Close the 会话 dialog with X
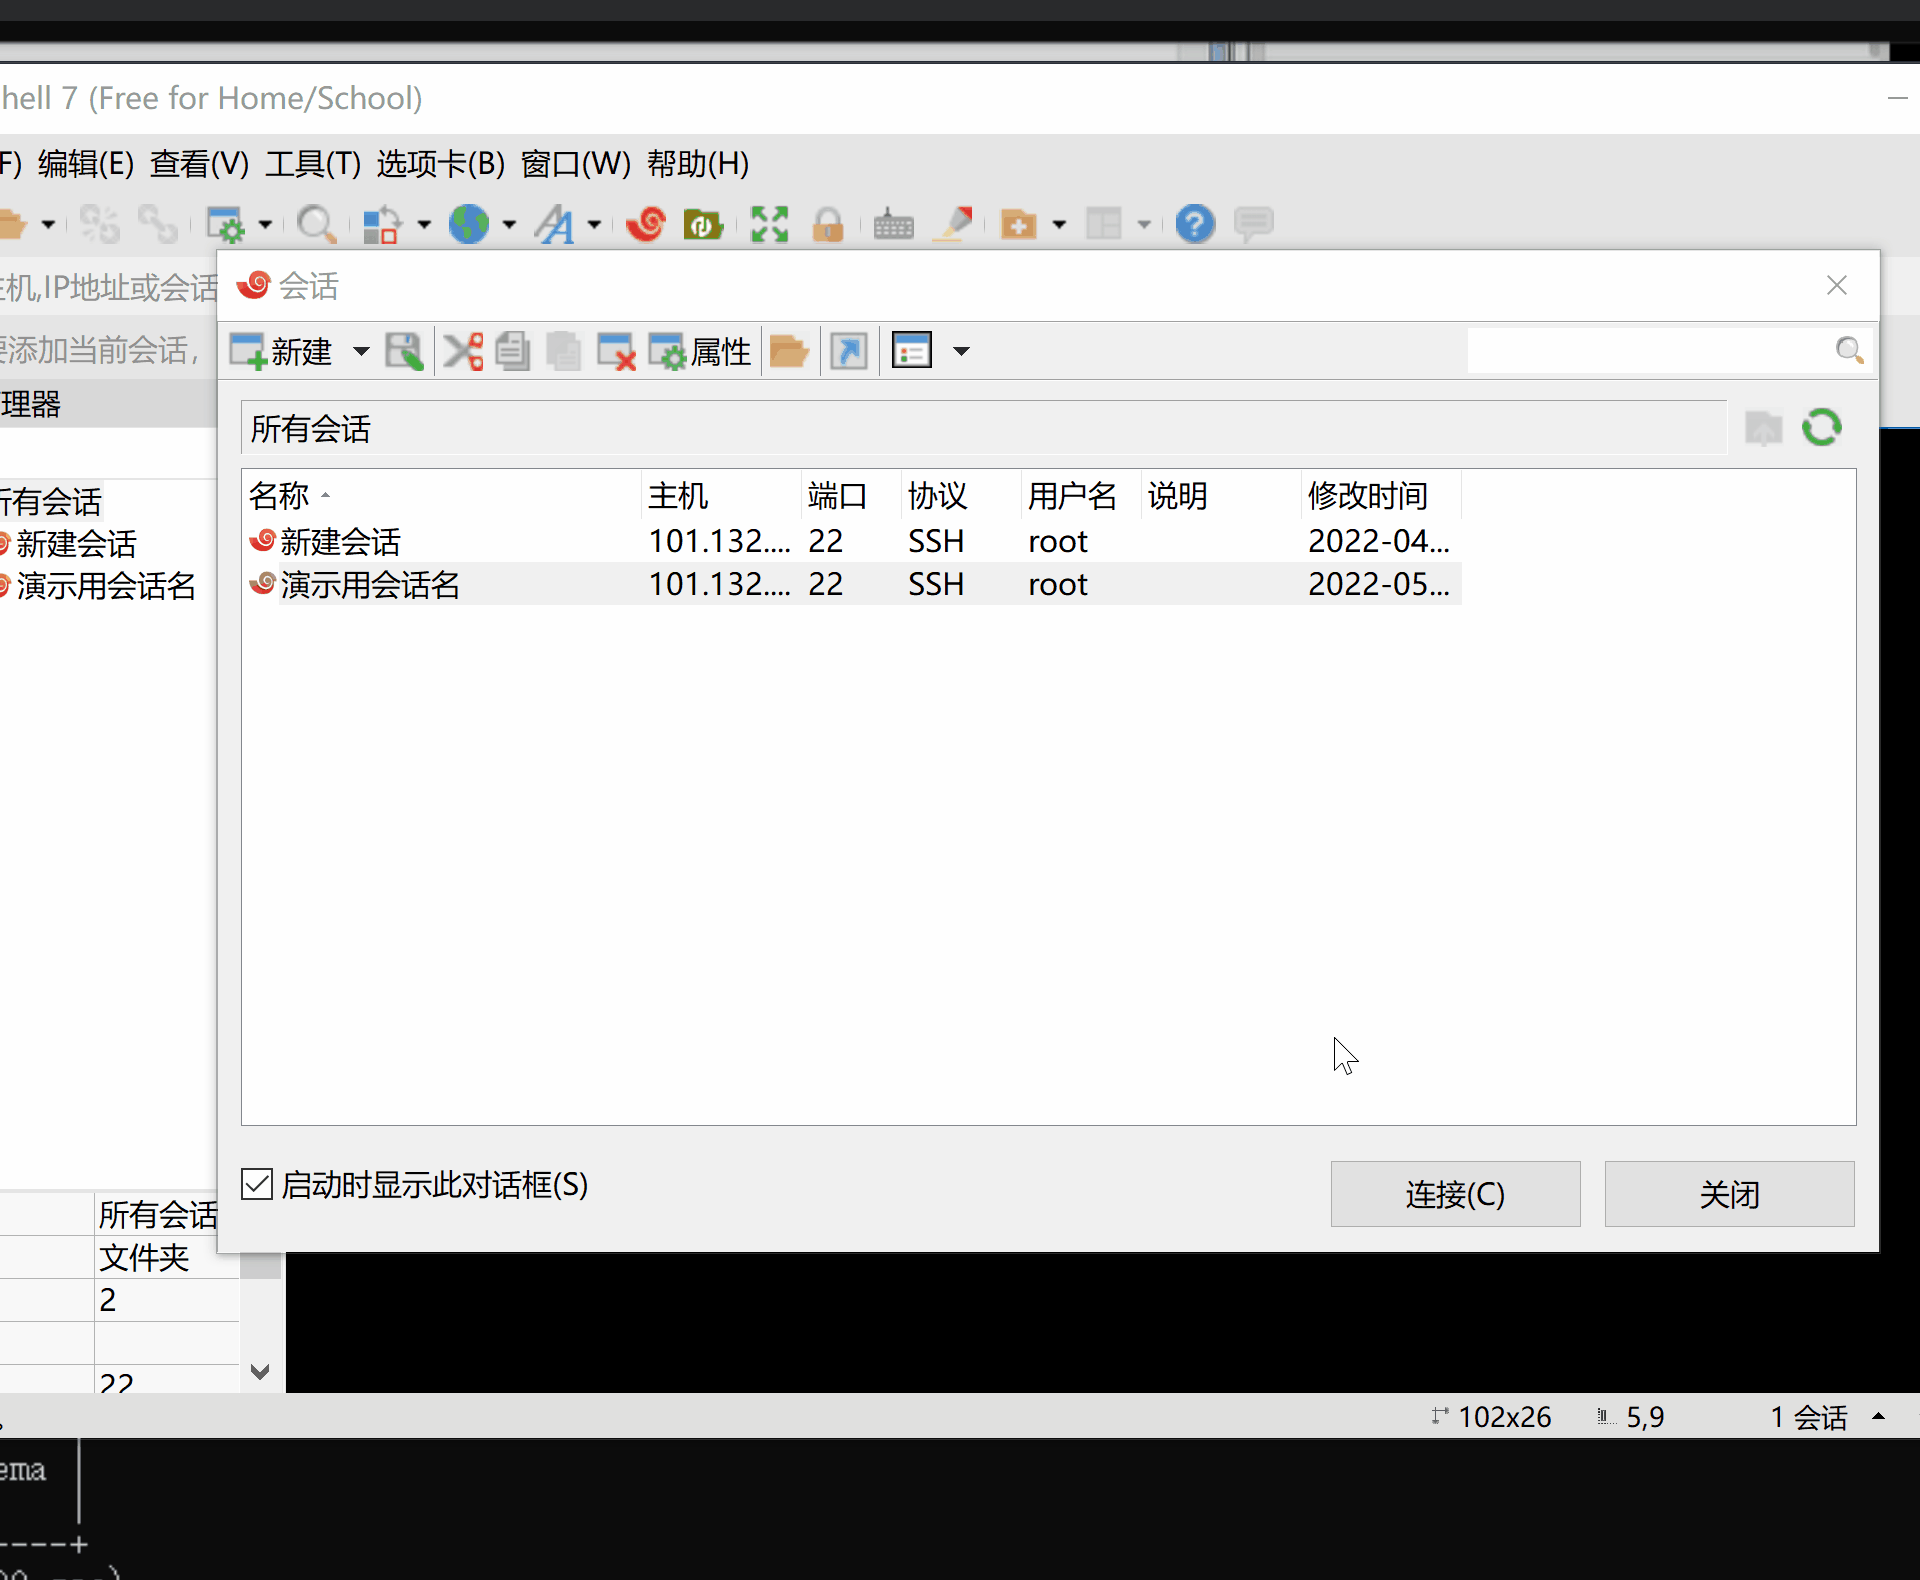The height and width of the screenshot is (1580, 1920). [1837, 285]
